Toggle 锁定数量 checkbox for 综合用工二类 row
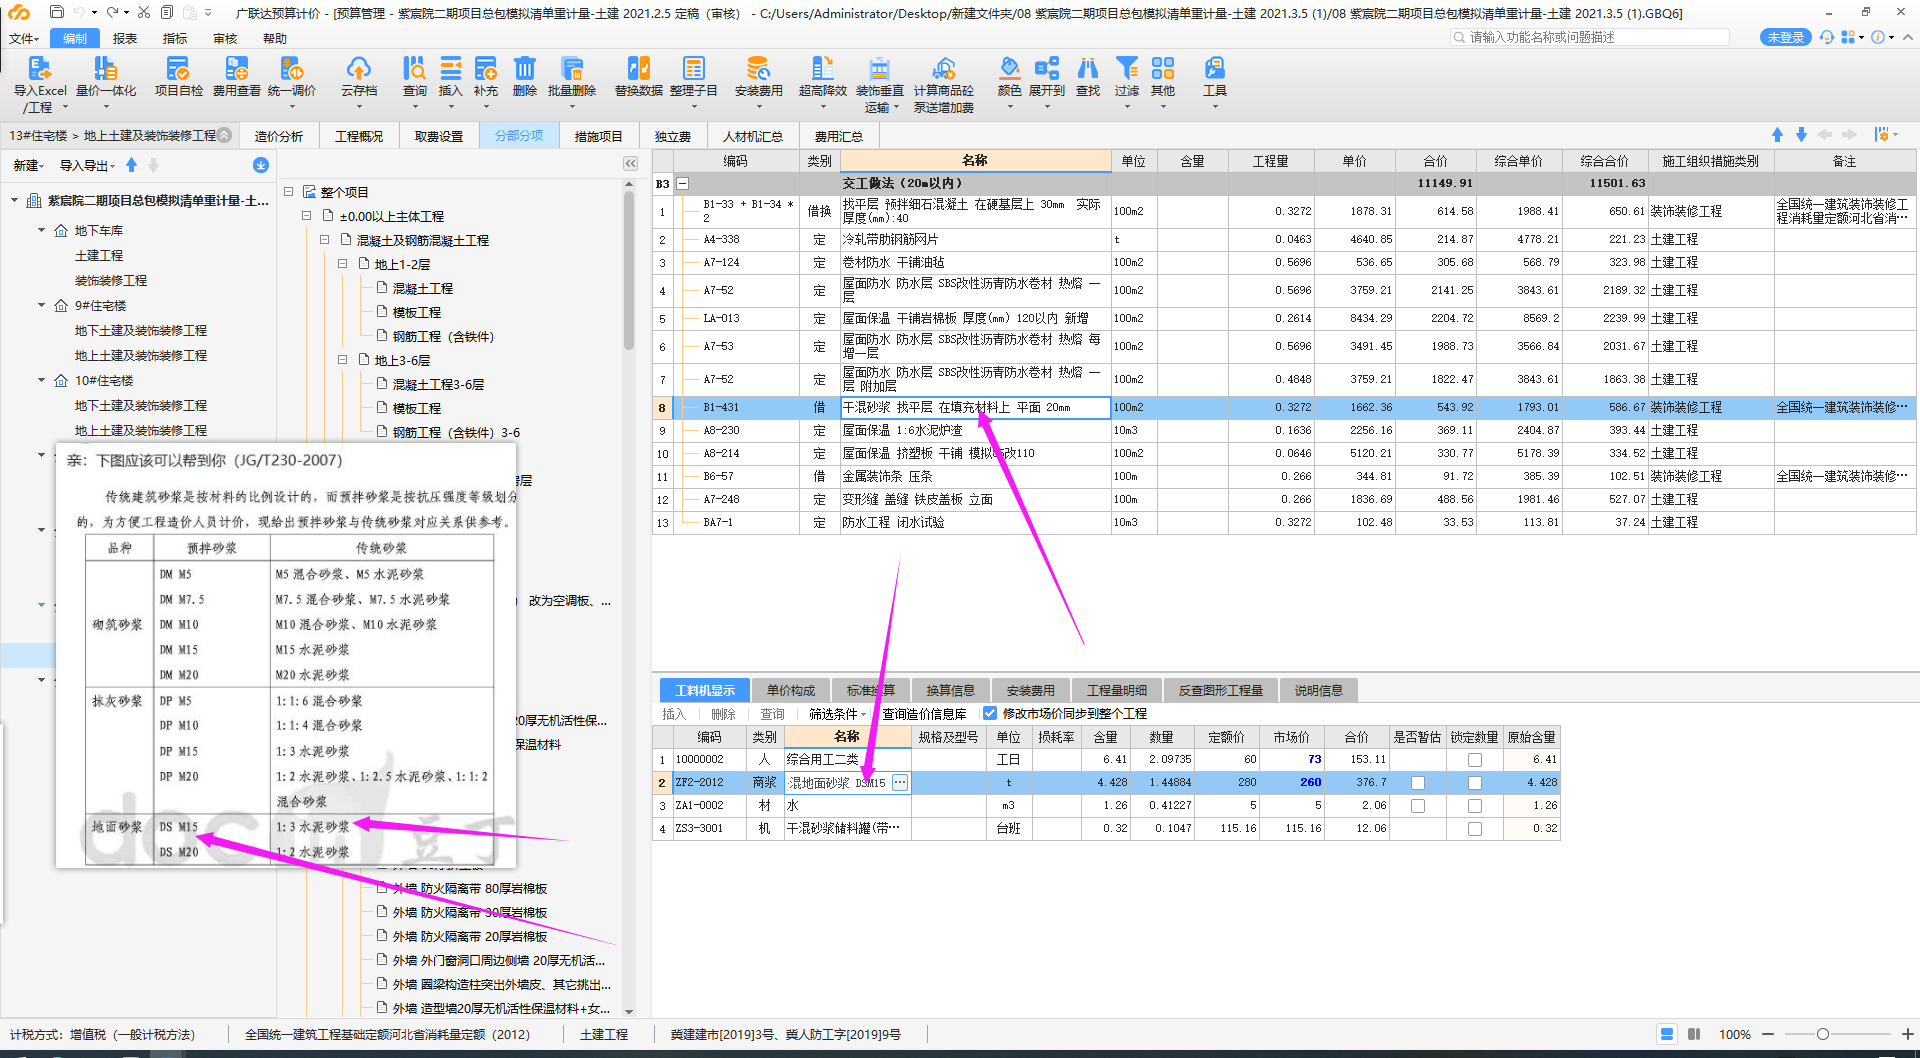 [x=1474, y=760]
